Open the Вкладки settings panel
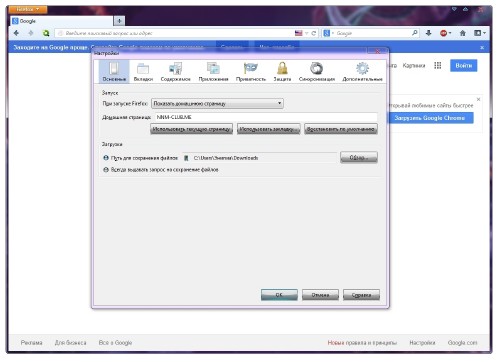The height and width of the screenshot is (362, 500). (x=143, y=71)
